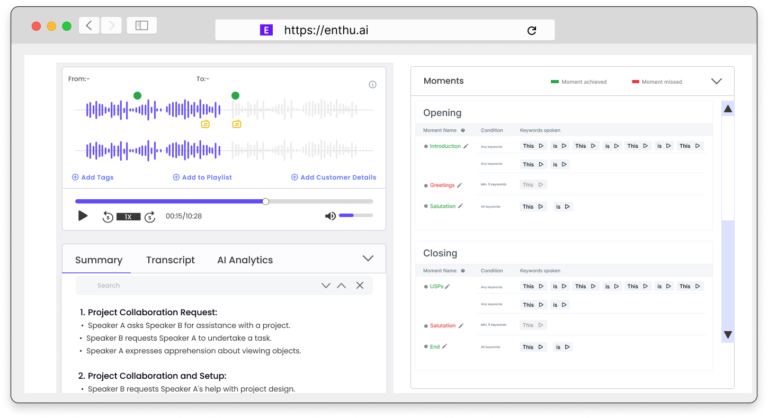This screenshot has width=768, height=418.
Task: Click the 'Moment missed' legend label
Action: click(x=662, y=82)
